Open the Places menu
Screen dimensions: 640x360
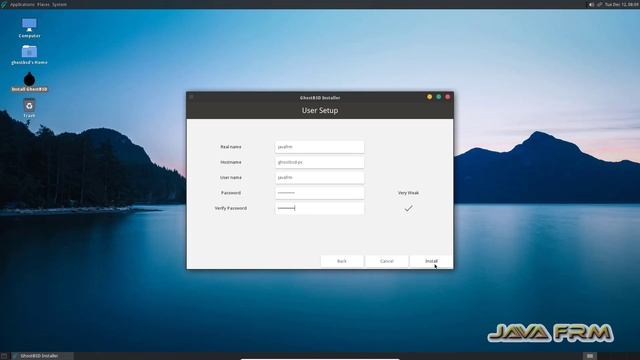pos(43,4)
